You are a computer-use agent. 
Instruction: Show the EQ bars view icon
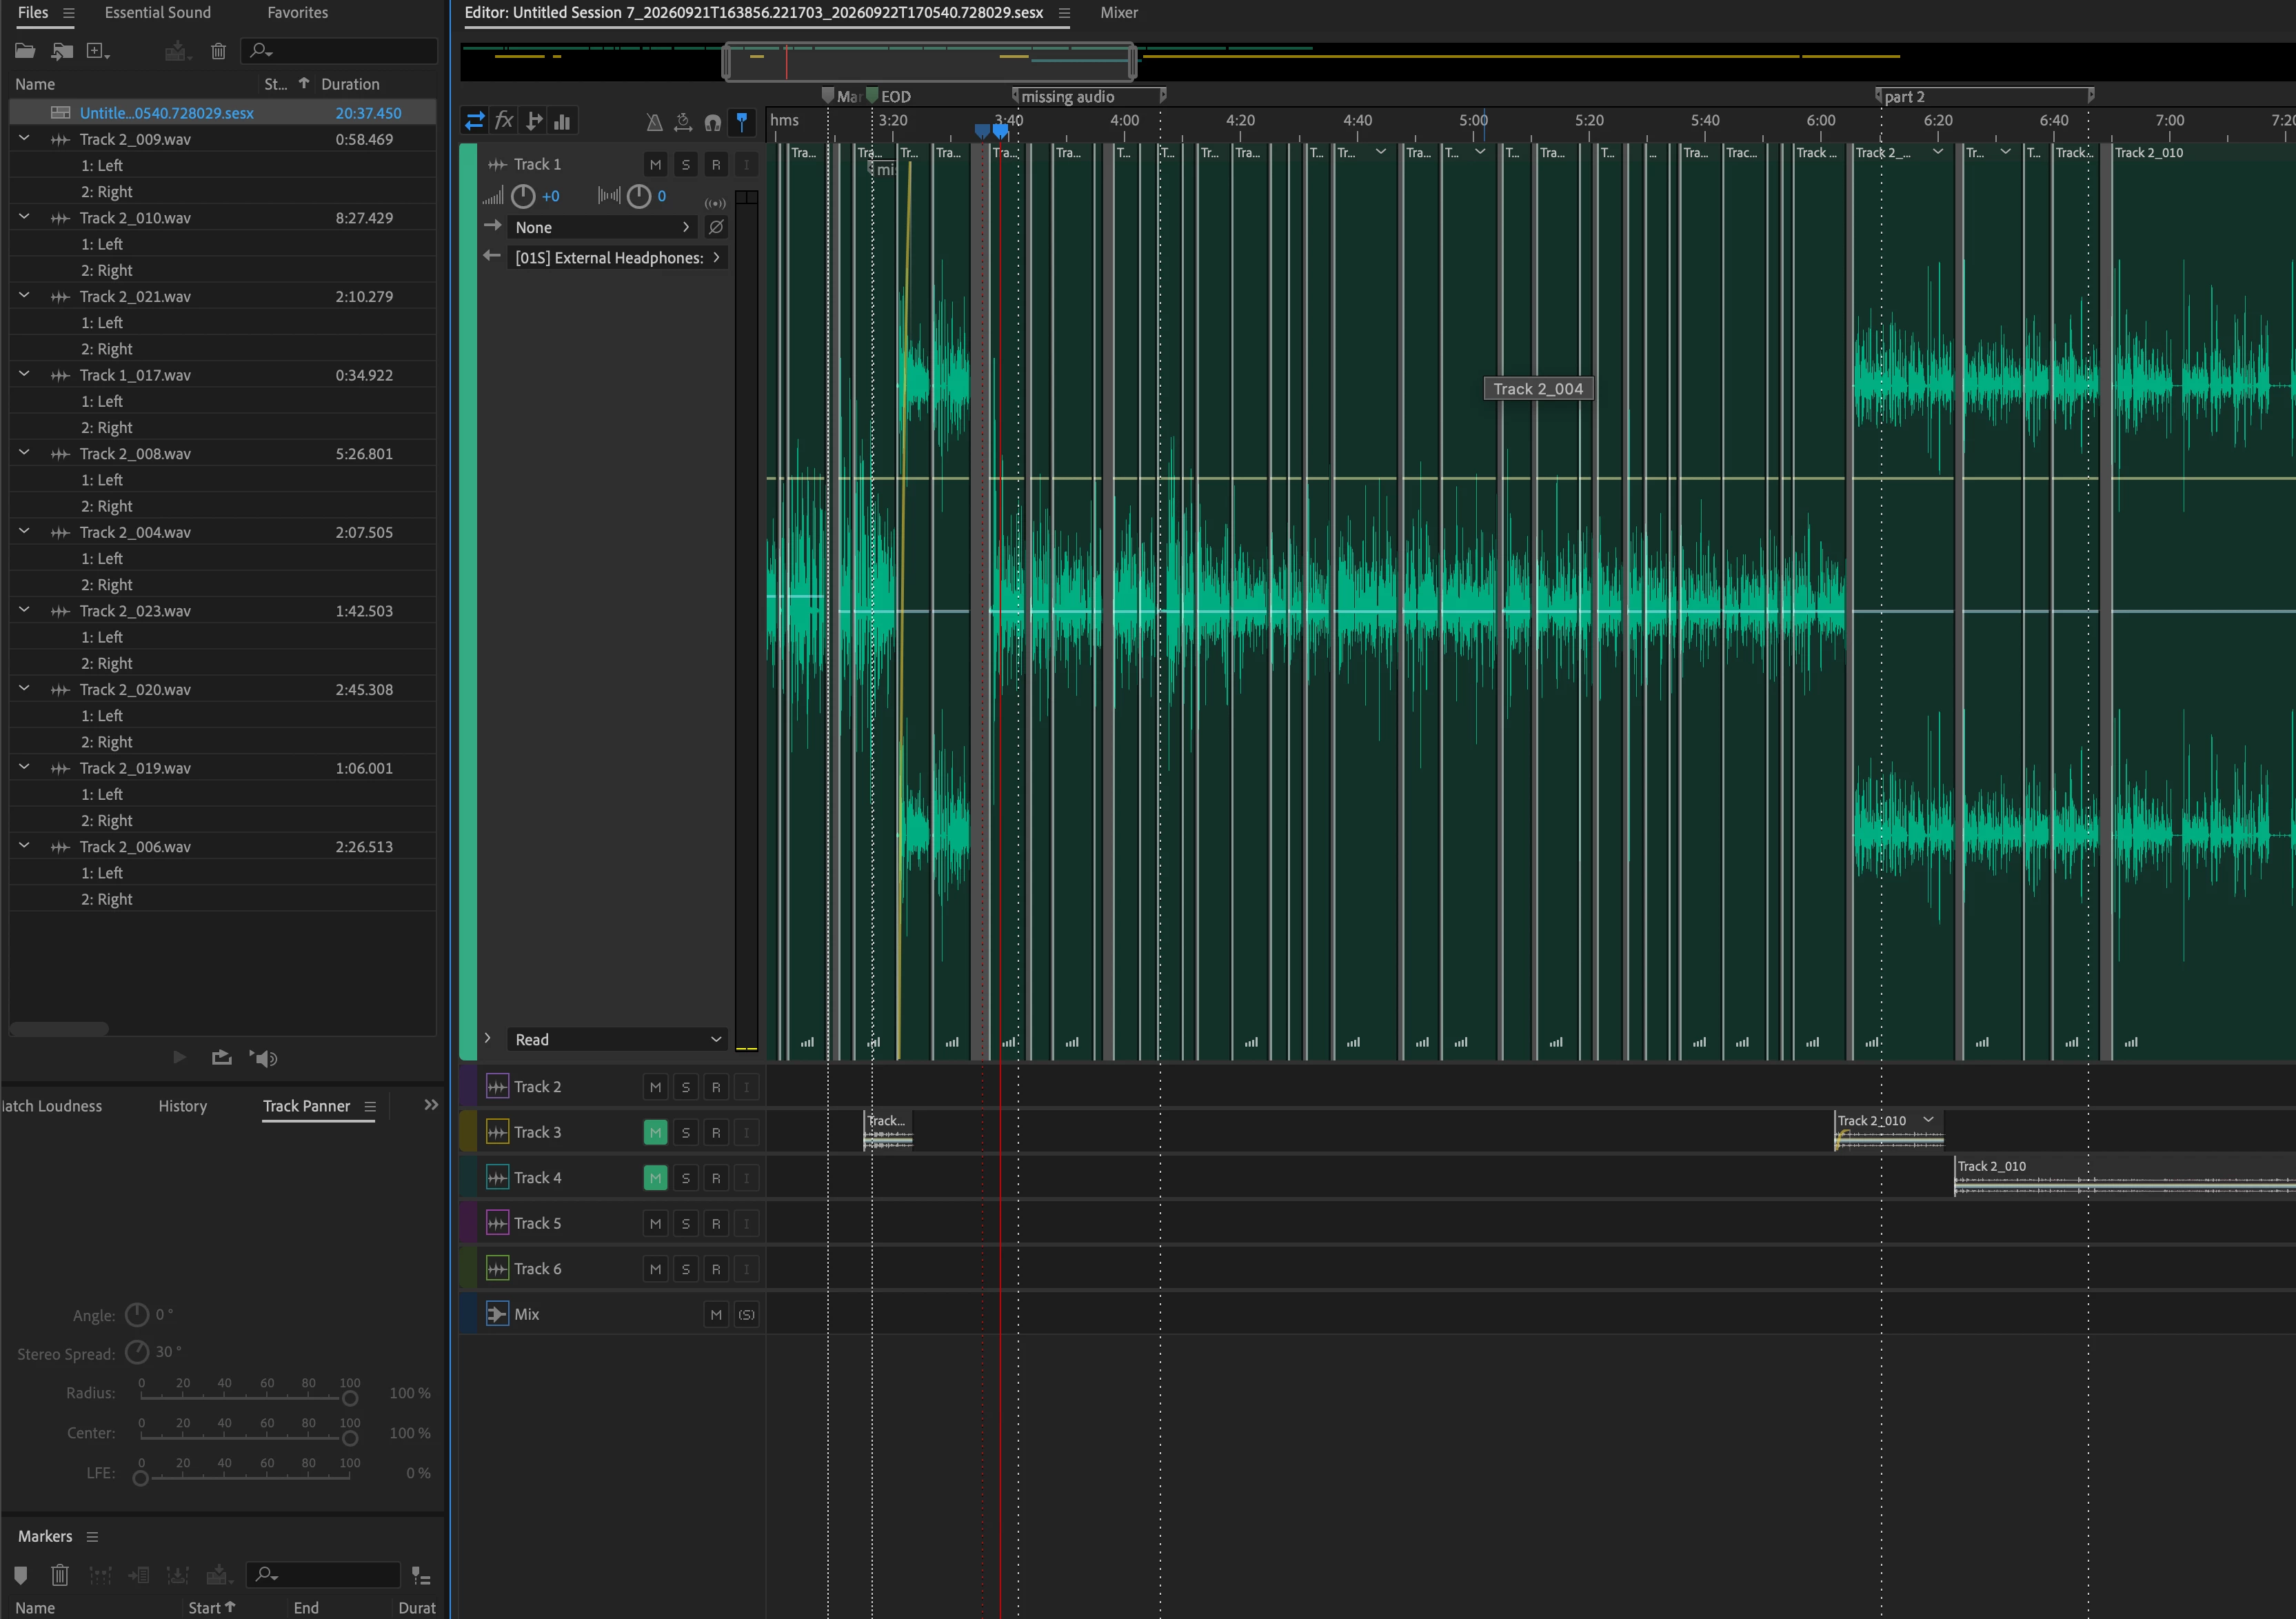(563, 122)
